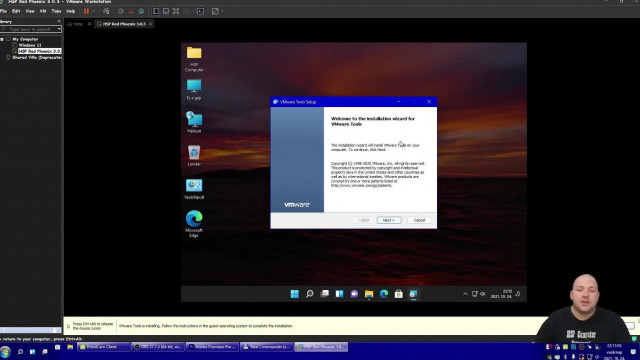Open the Snapshot Manager toolbar icon
Screen dimensions: 640x360
pyautogui.click(x=141, y=11)
